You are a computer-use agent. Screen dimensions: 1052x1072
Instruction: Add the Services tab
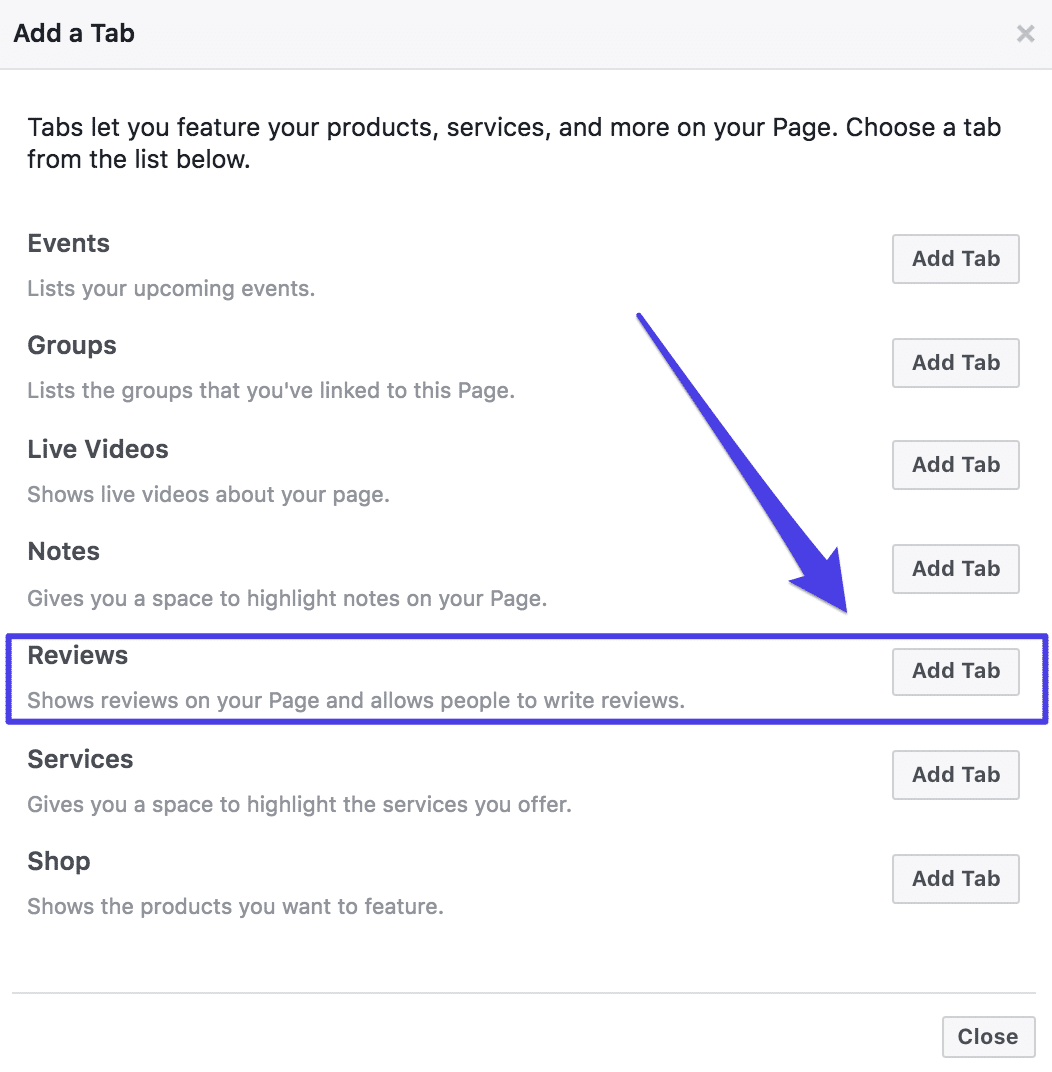coord(954,774)
